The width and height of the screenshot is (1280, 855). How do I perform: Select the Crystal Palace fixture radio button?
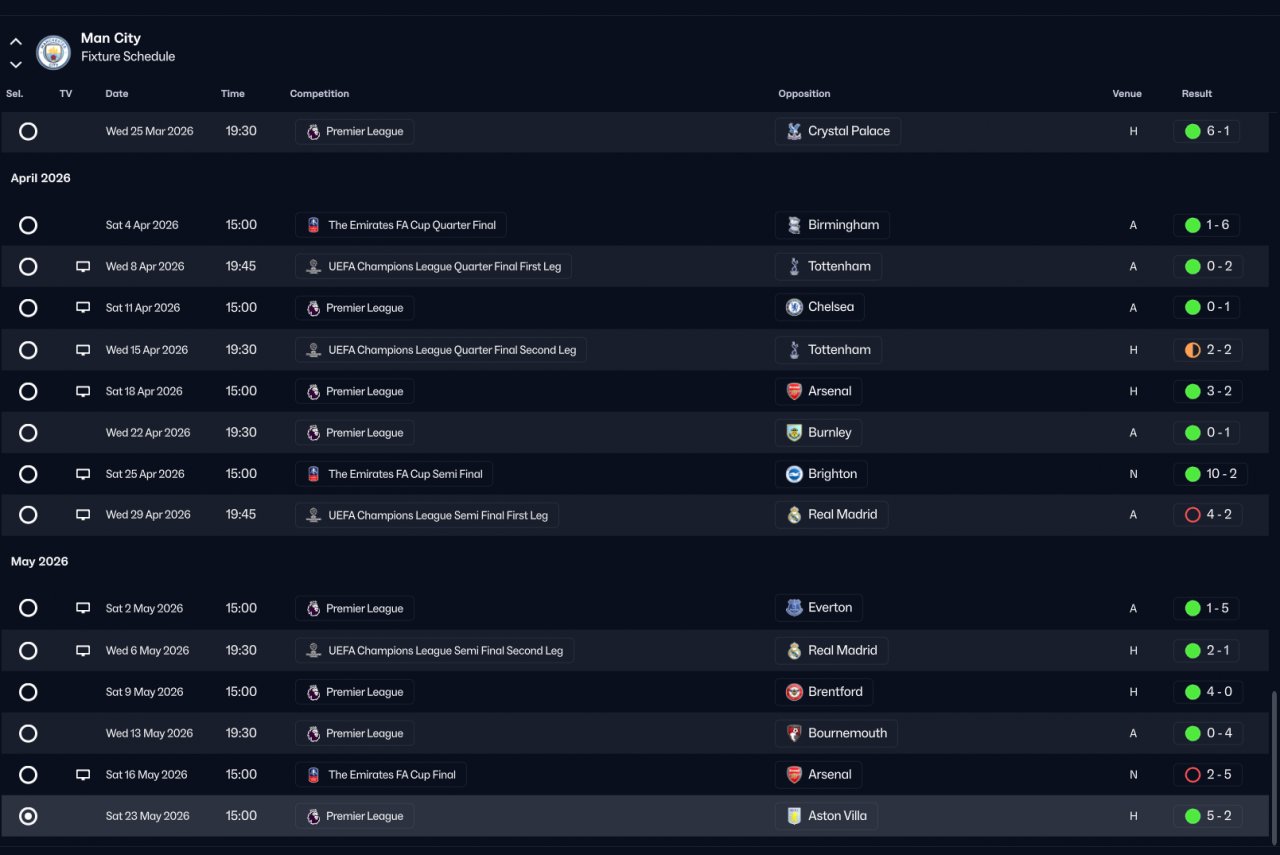[28, 131]
